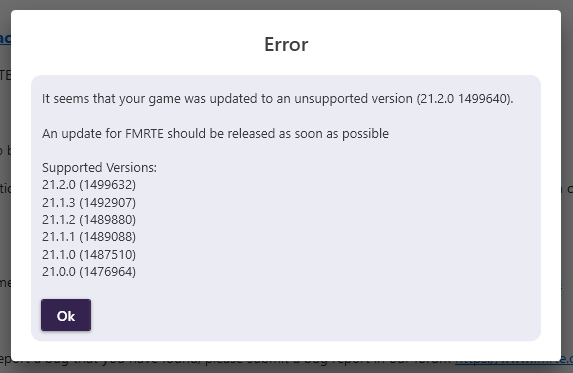
Task: Dismiss the error with the Ok button
Action: 66,315
